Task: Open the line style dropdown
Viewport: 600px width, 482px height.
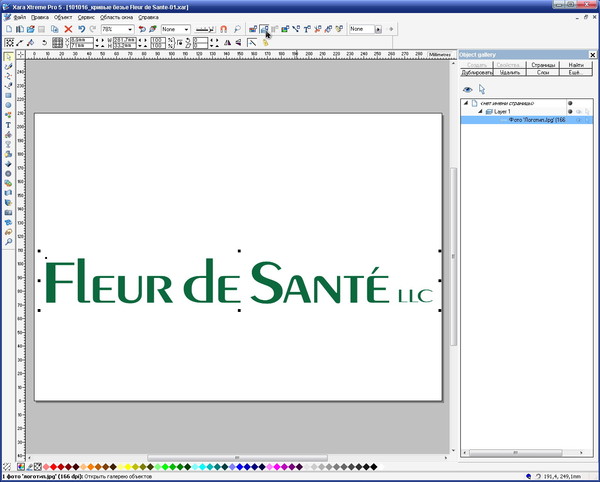Action: (x=205, y=29)
